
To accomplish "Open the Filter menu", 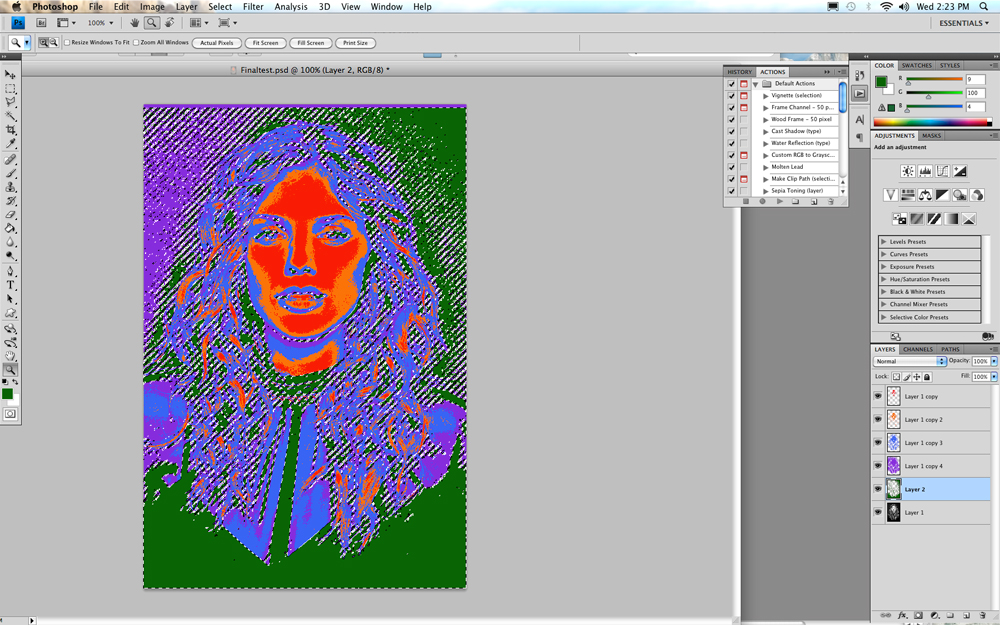I will [x=253, y=6].
